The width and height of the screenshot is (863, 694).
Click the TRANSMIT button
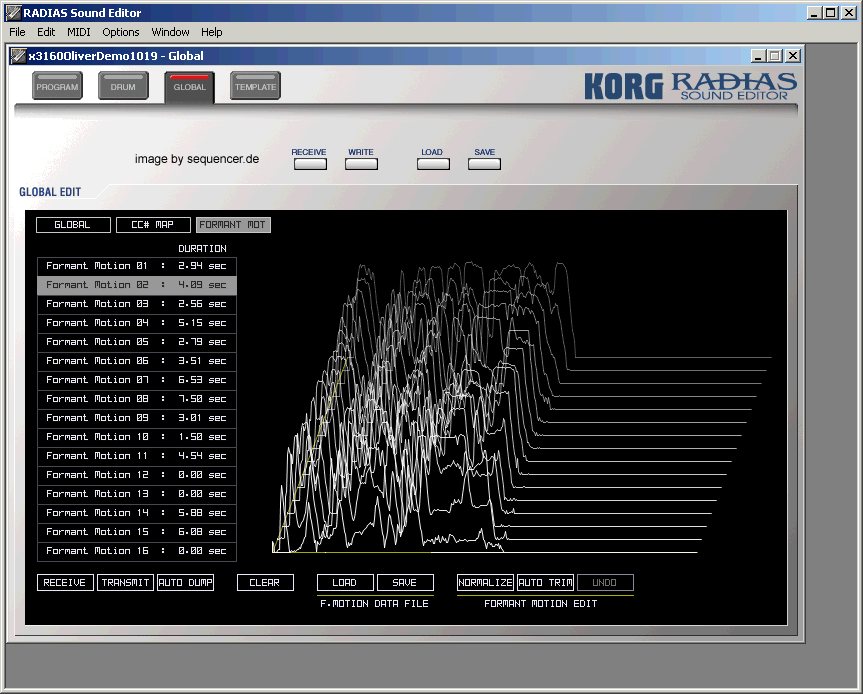pyautogui.click(x=125, y=582)
